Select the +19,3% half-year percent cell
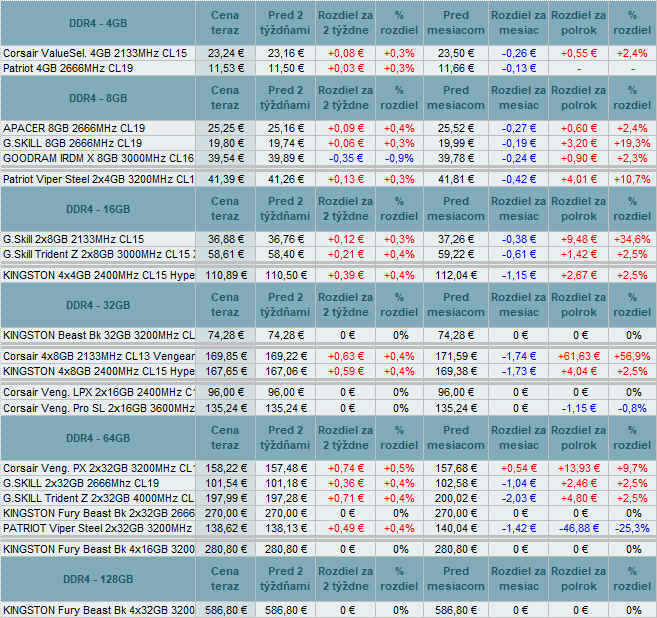 tap(632, 143)
